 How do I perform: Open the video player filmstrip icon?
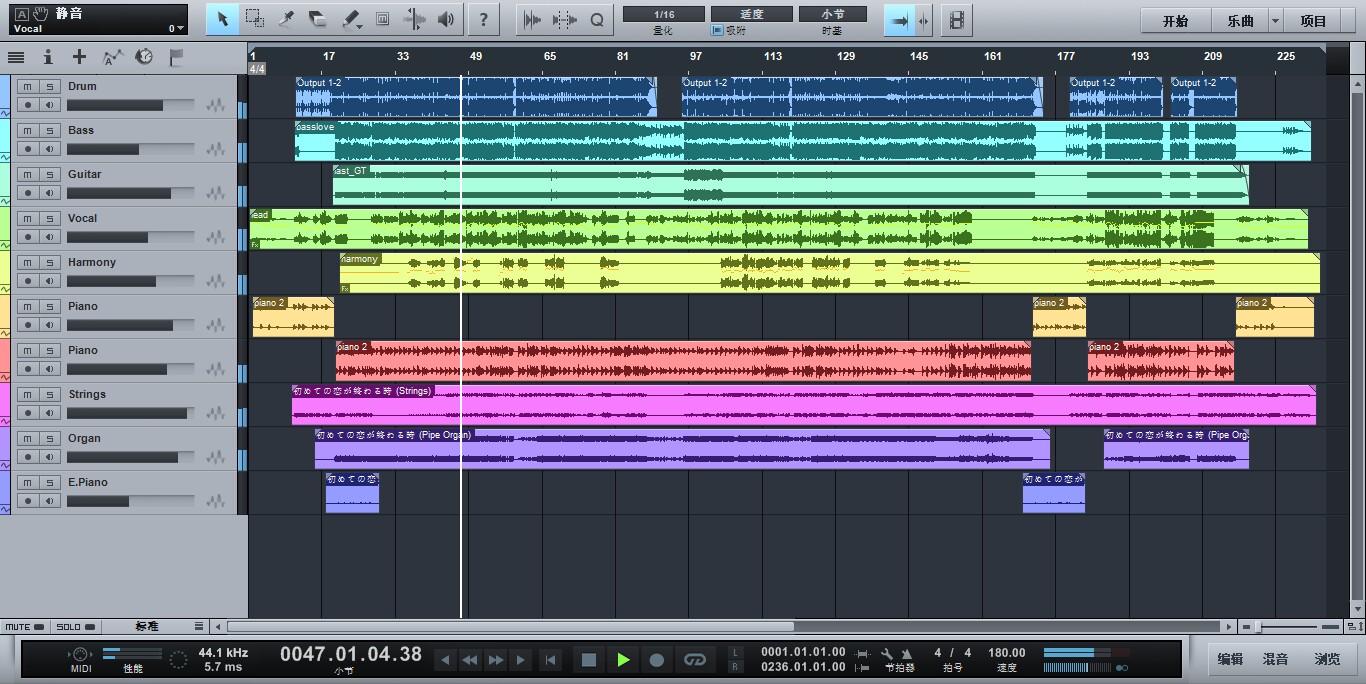pos(957,19)
